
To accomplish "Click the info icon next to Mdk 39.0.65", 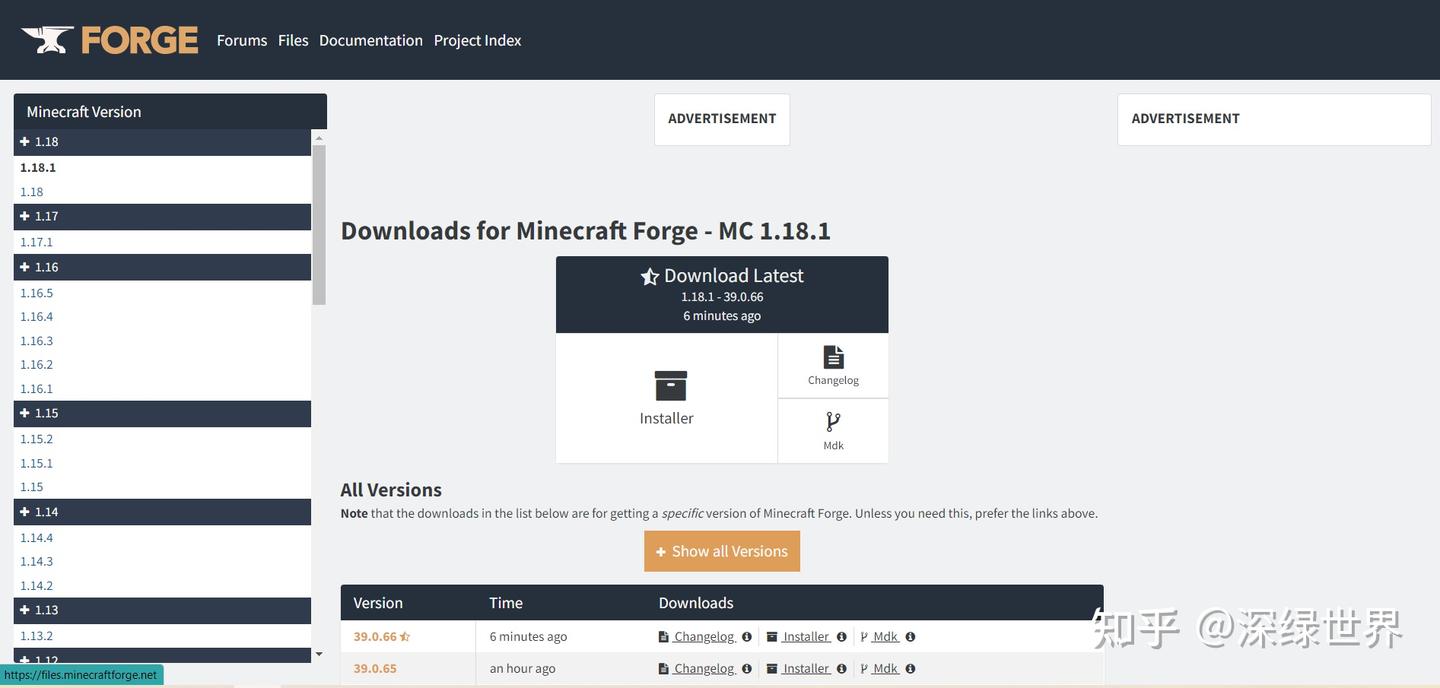I will (x=909, y=667).
